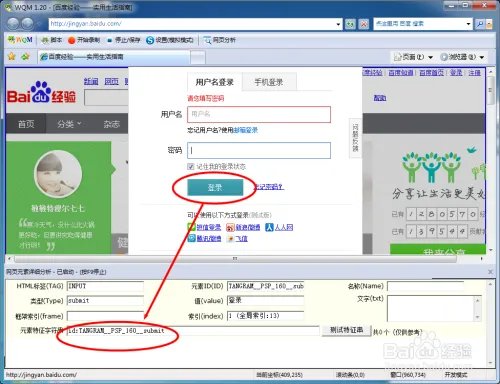Open the 脚本 script toolbar item
The image size is (500, 384).
[52, 40]
